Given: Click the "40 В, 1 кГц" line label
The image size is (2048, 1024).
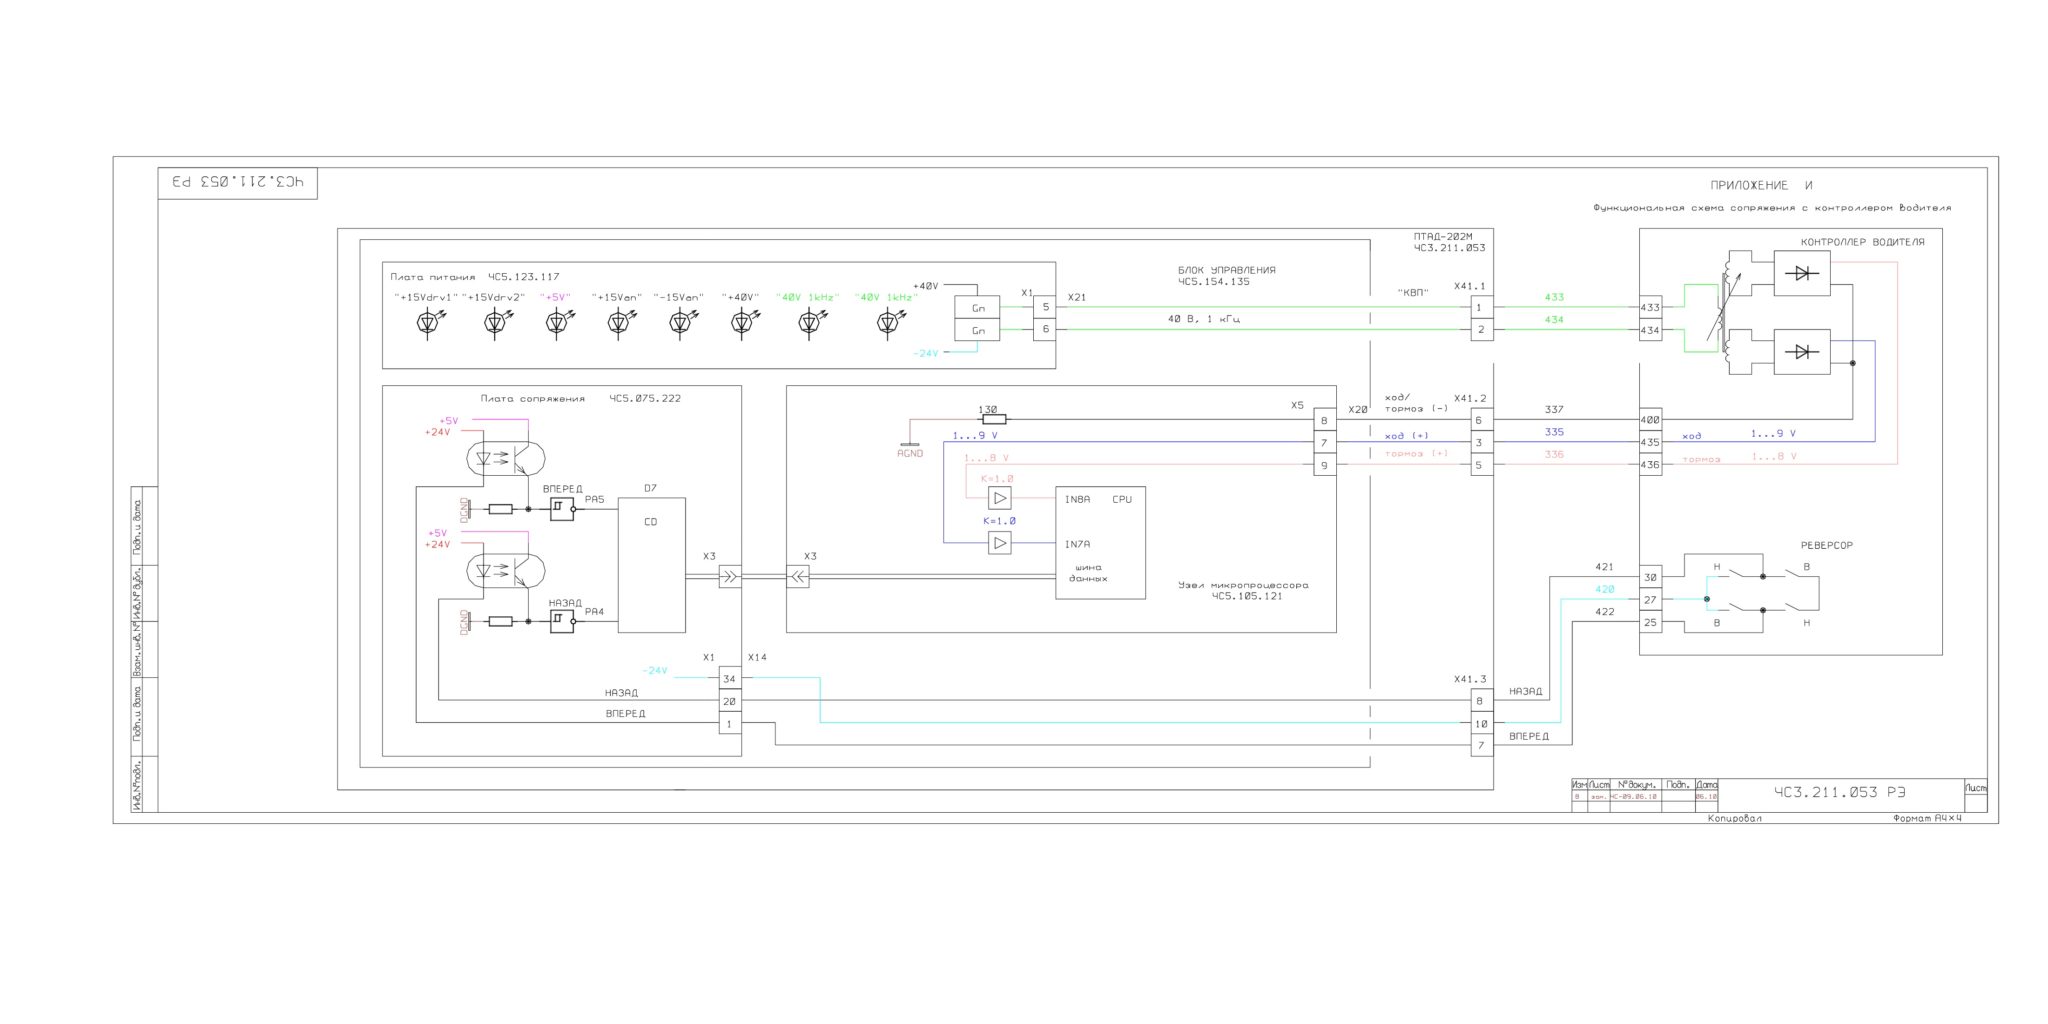Looking at the screenshot, I should (x=1204, y=319).
